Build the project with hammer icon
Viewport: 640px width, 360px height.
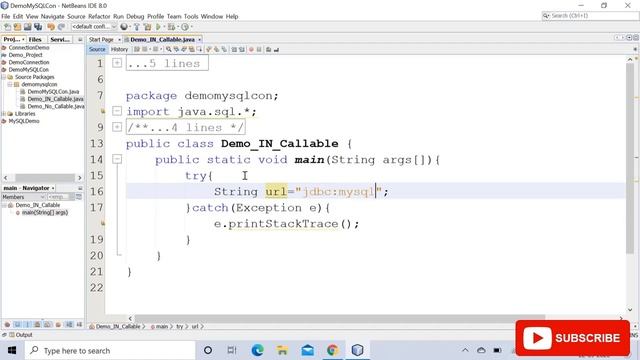(137, 27)
